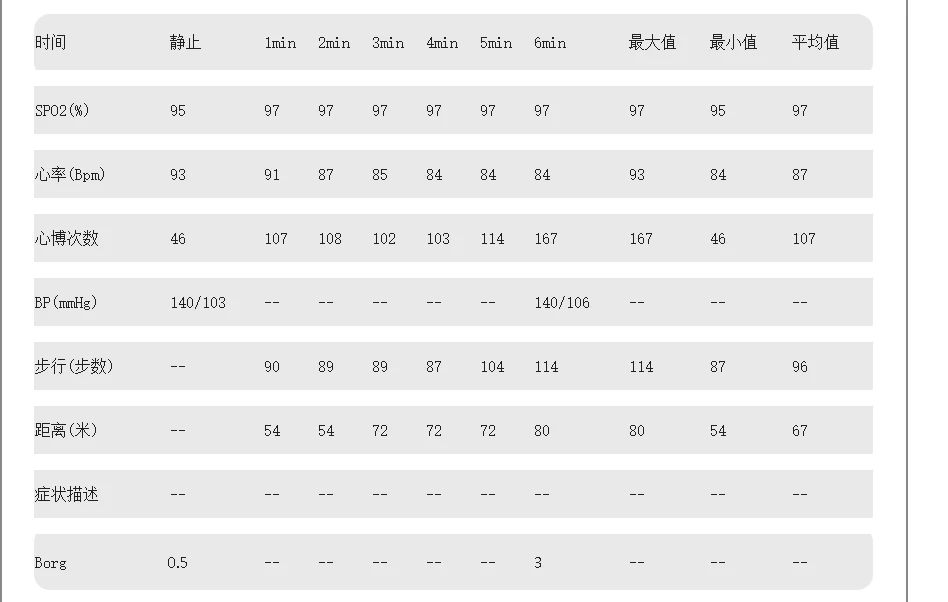Click the 1min column header
This screenshot has width=948, height=602.
280,42
